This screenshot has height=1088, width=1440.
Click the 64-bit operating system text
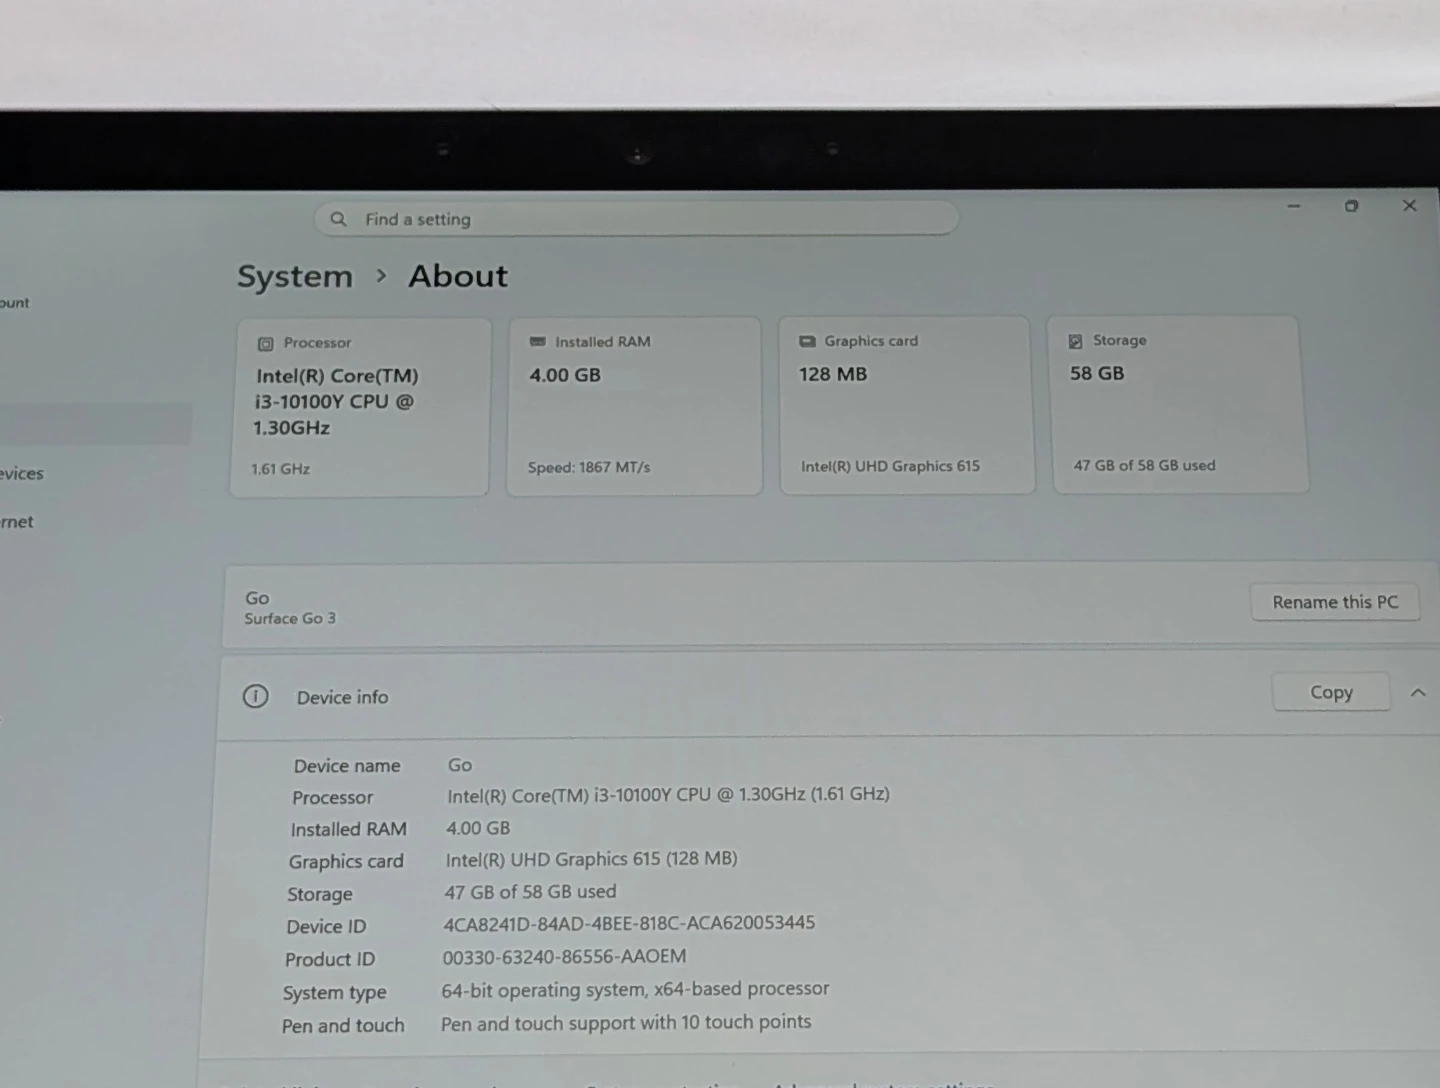pyautogui.click(x=635, y=990)
